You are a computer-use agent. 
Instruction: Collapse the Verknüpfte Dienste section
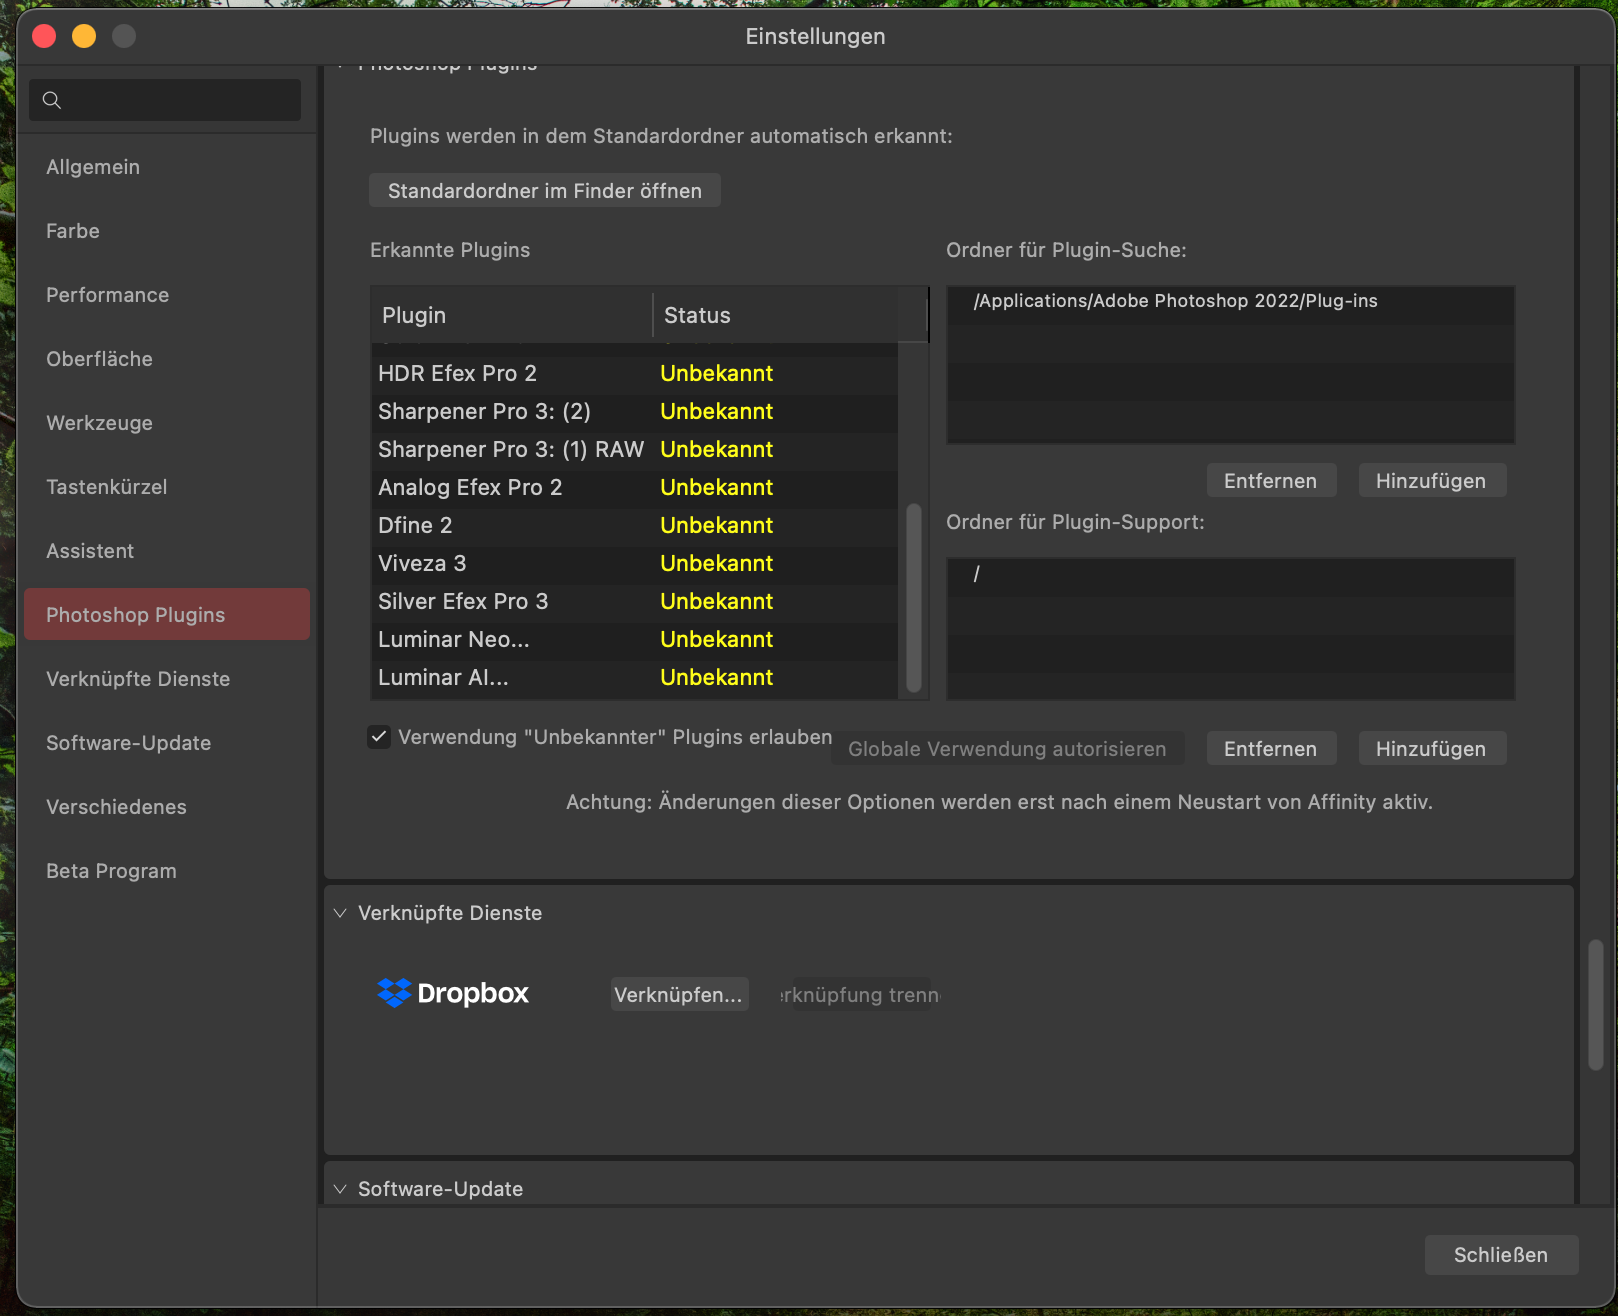[x=340, y=913]
